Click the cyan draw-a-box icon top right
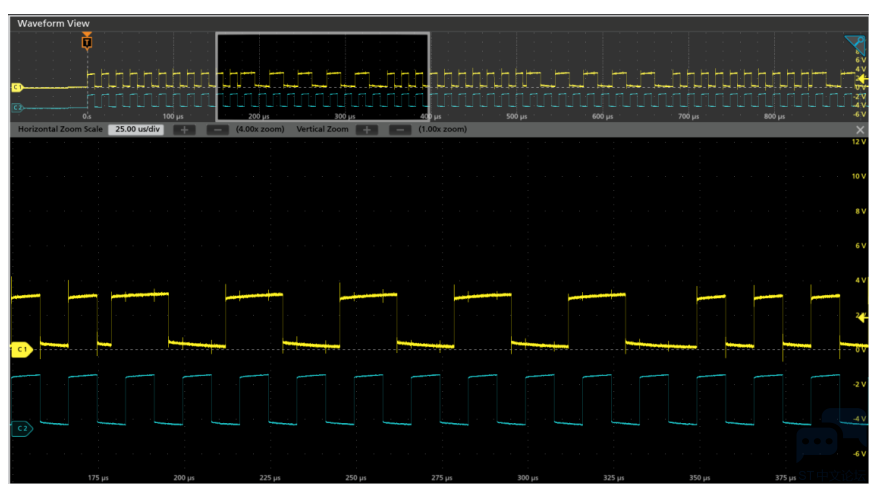Screen dimensions: 875x491 (x=855, y=44)
